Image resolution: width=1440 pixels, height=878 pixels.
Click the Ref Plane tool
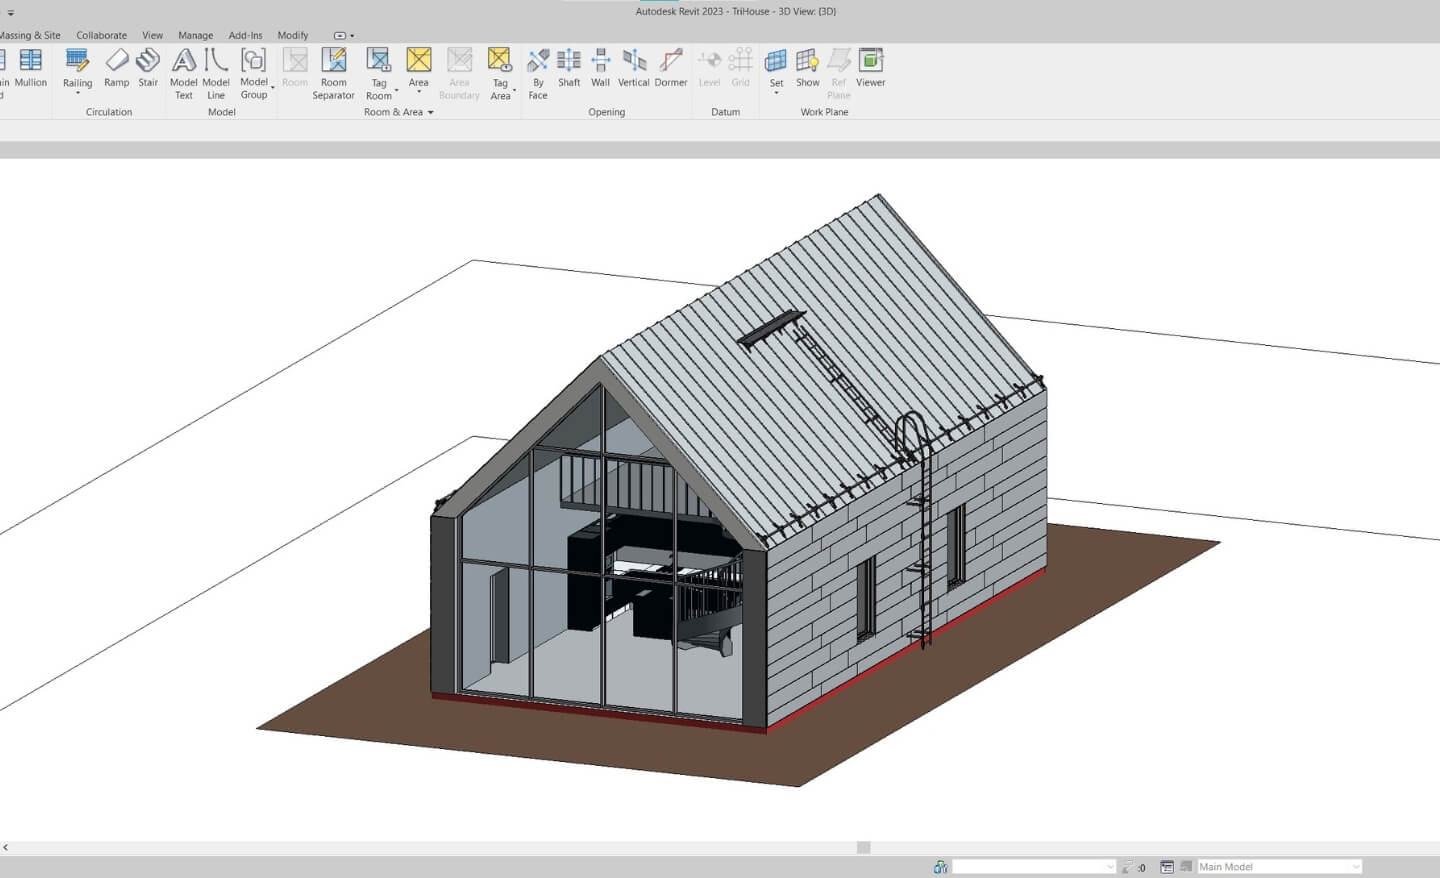839,74
